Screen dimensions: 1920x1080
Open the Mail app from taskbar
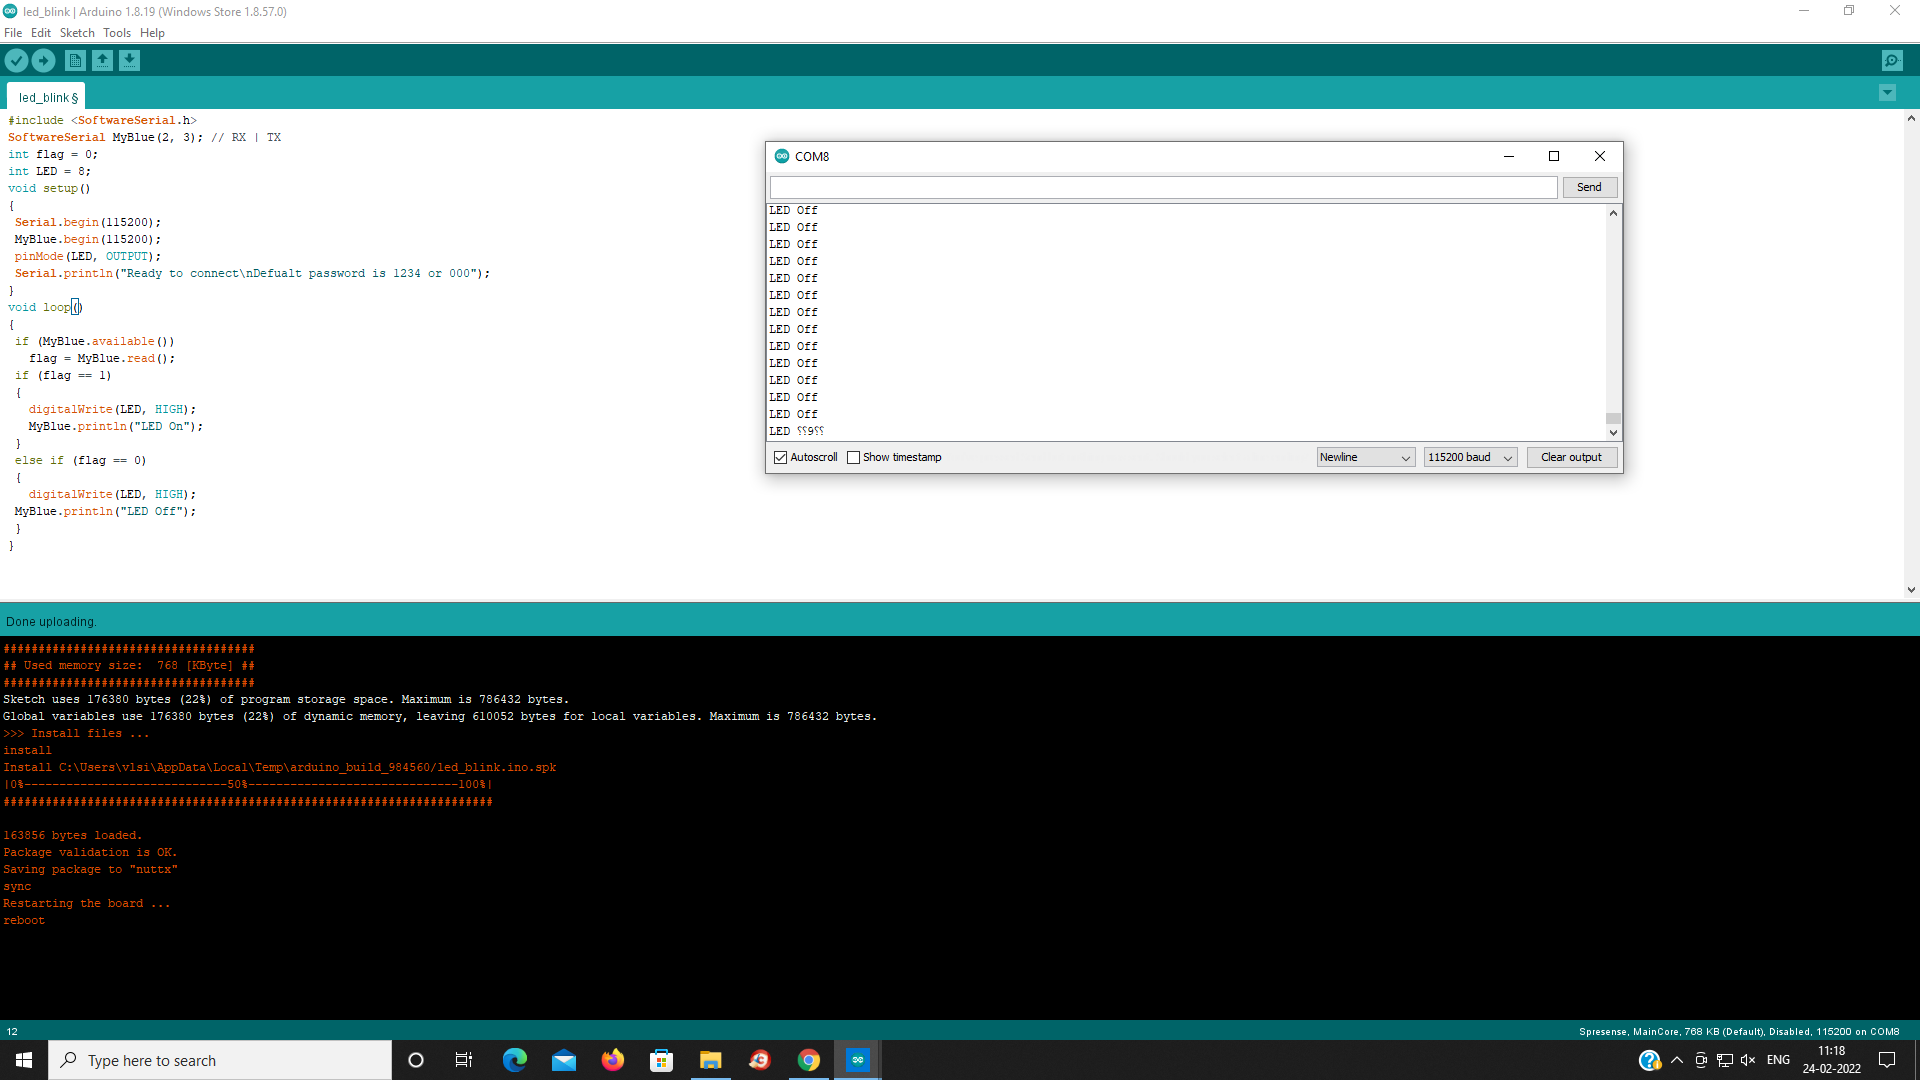click(564, 1060)
